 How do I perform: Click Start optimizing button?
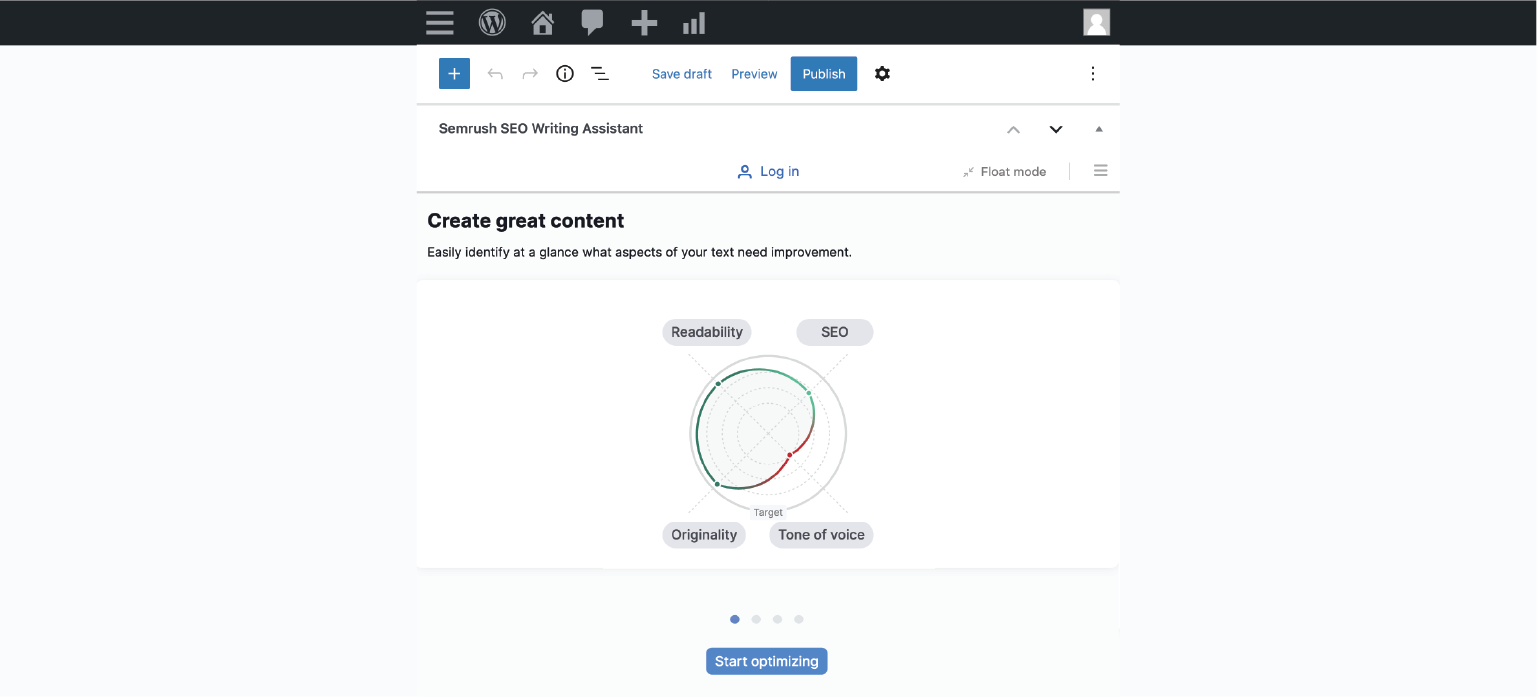tap(767, 661)
